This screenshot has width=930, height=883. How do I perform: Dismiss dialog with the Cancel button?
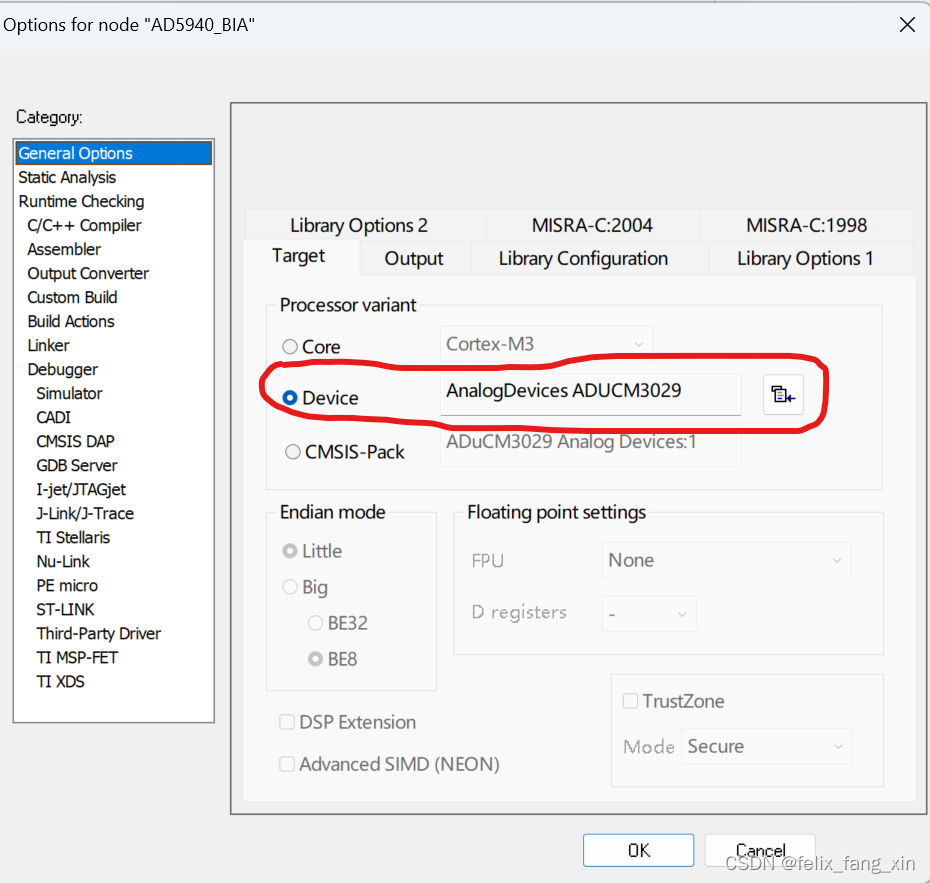point(760,850)
